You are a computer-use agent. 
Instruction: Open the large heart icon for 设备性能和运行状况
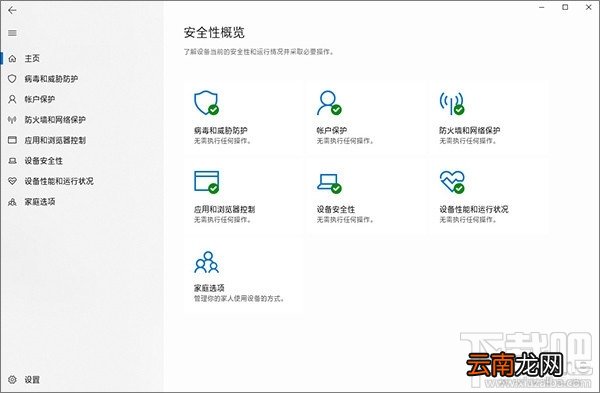pos(452,182)
